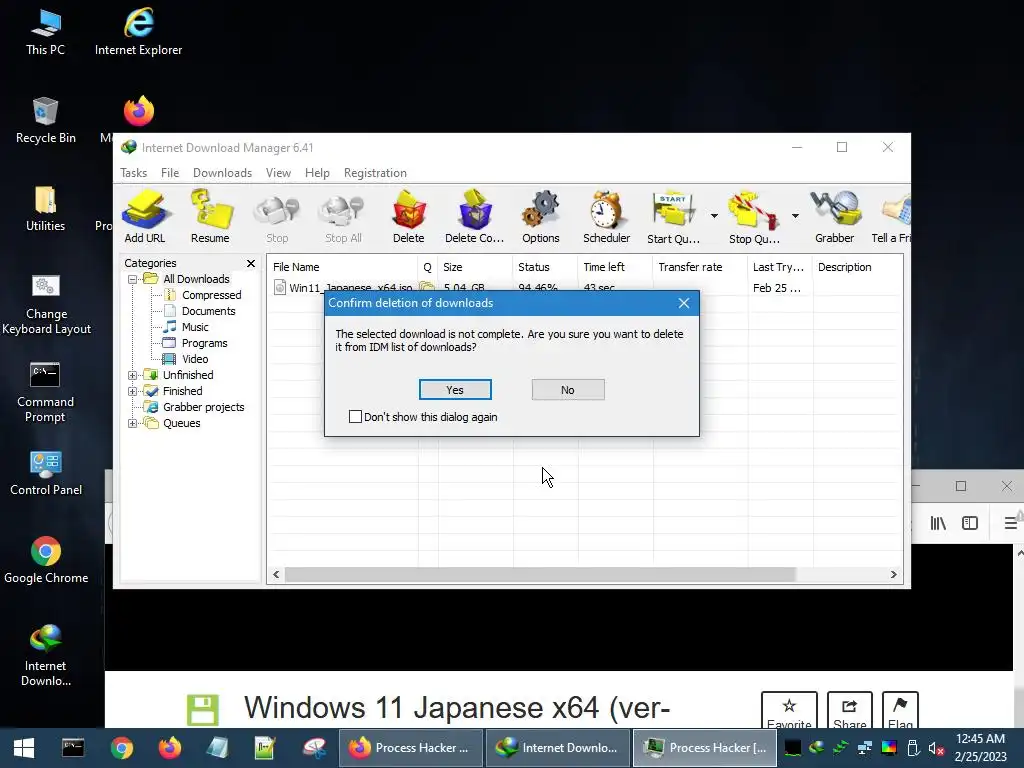
Task: Expand the Finished category node
Action: (133, 391)
